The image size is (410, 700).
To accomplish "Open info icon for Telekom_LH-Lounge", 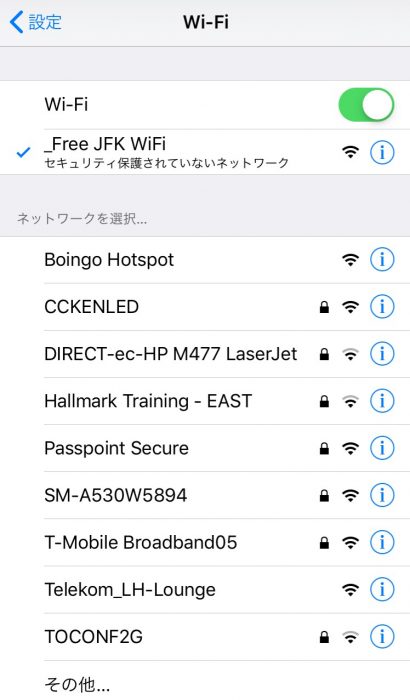I will click(382, 589).
